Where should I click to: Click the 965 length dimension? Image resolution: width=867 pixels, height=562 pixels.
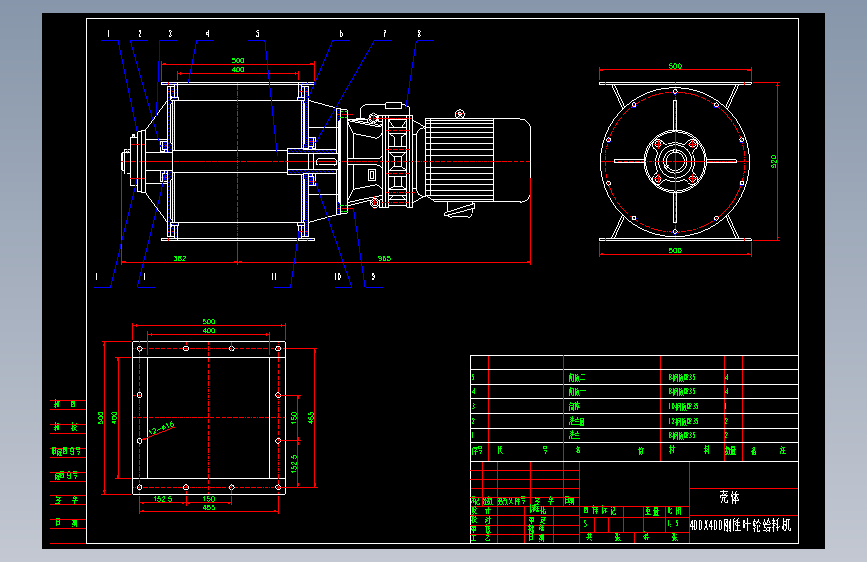(384, 258)
